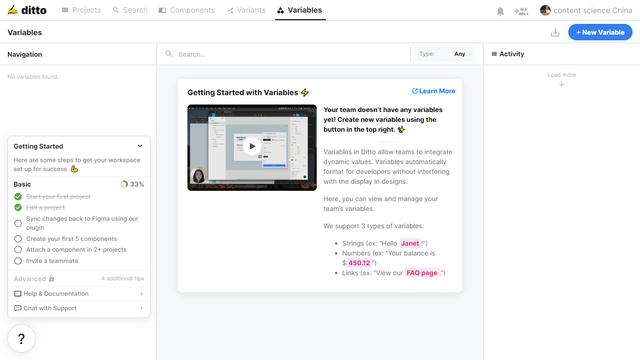Image resolution: width=640 pixels, height=360 pixels.
Task: Click the progress circle next to 33%
Action: (x=124, y=184)
